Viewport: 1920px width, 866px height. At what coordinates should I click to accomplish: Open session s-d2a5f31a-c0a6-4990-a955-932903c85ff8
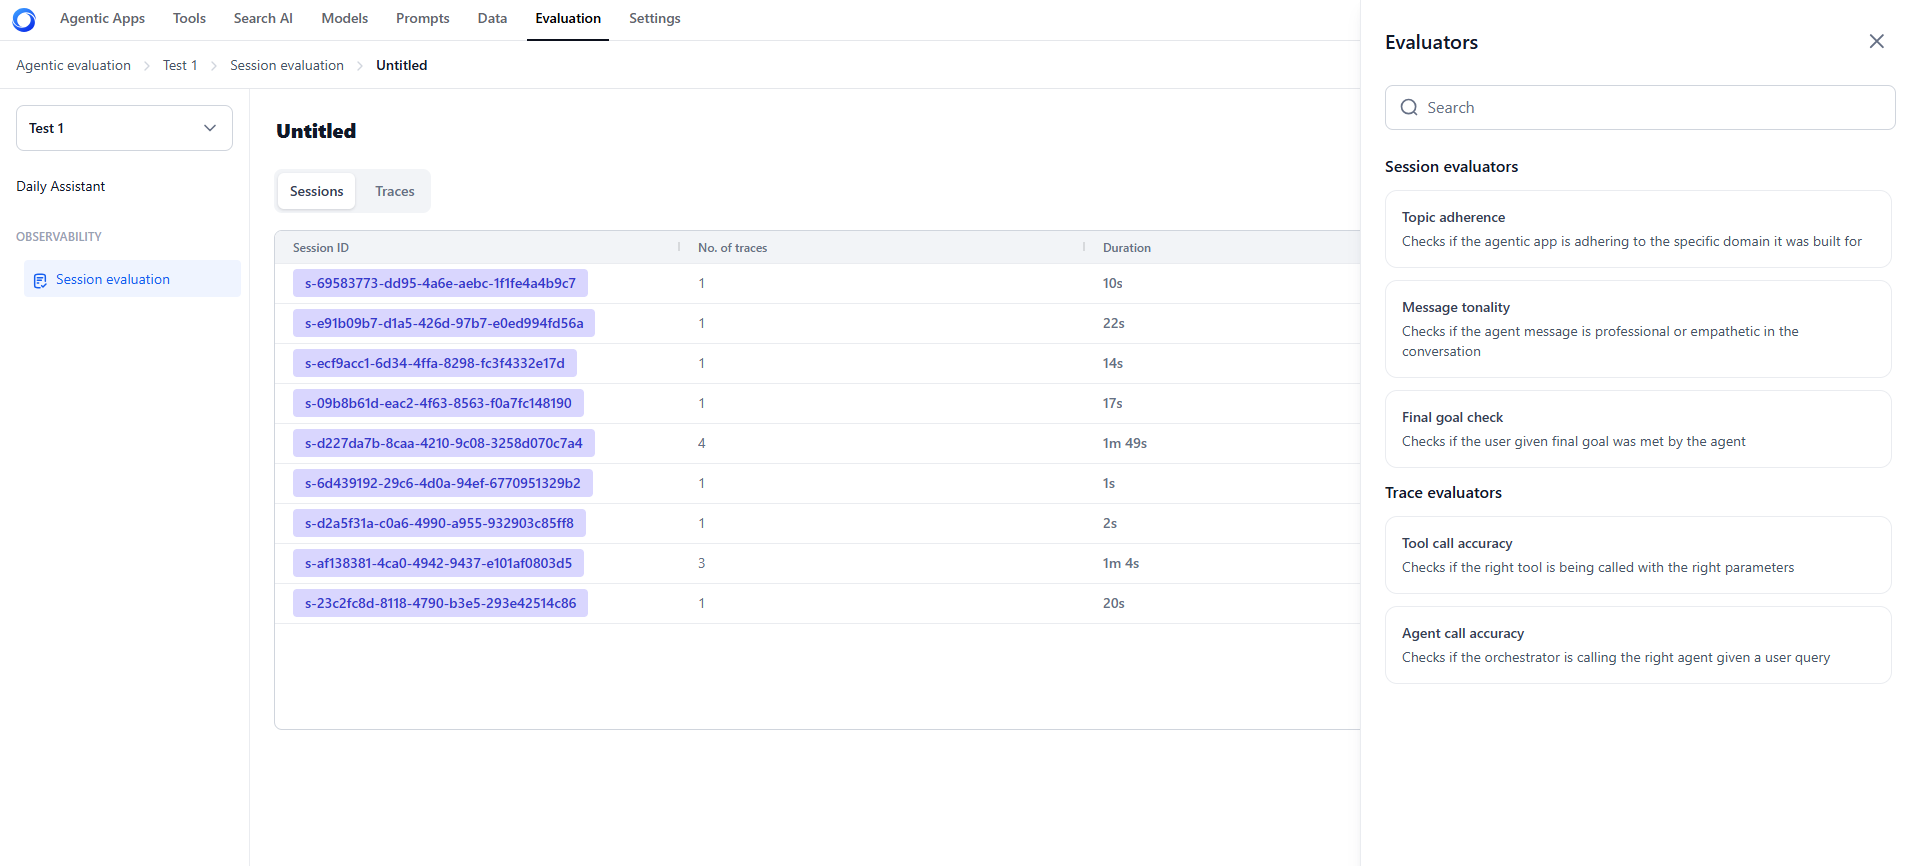[x=439, y=523]
